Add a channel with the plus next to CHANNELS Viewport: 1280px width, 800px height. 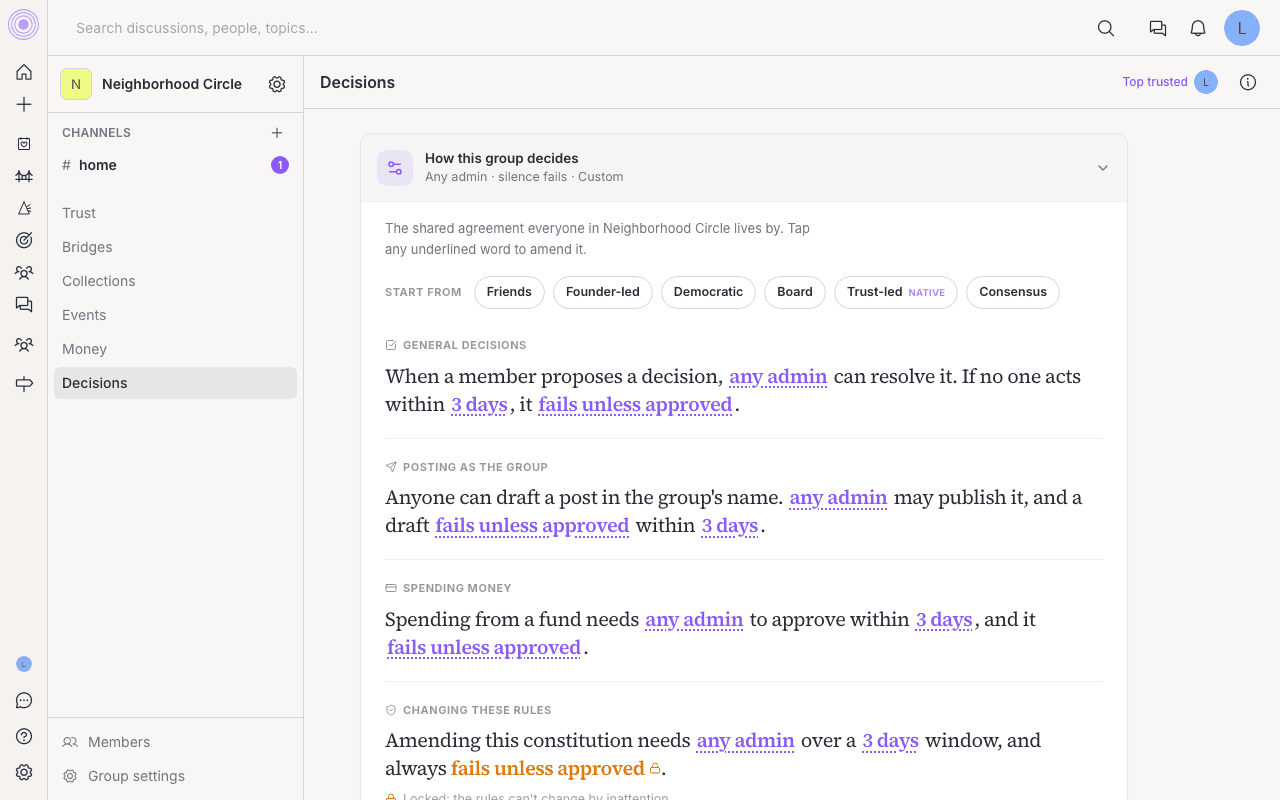pos(277,132)
